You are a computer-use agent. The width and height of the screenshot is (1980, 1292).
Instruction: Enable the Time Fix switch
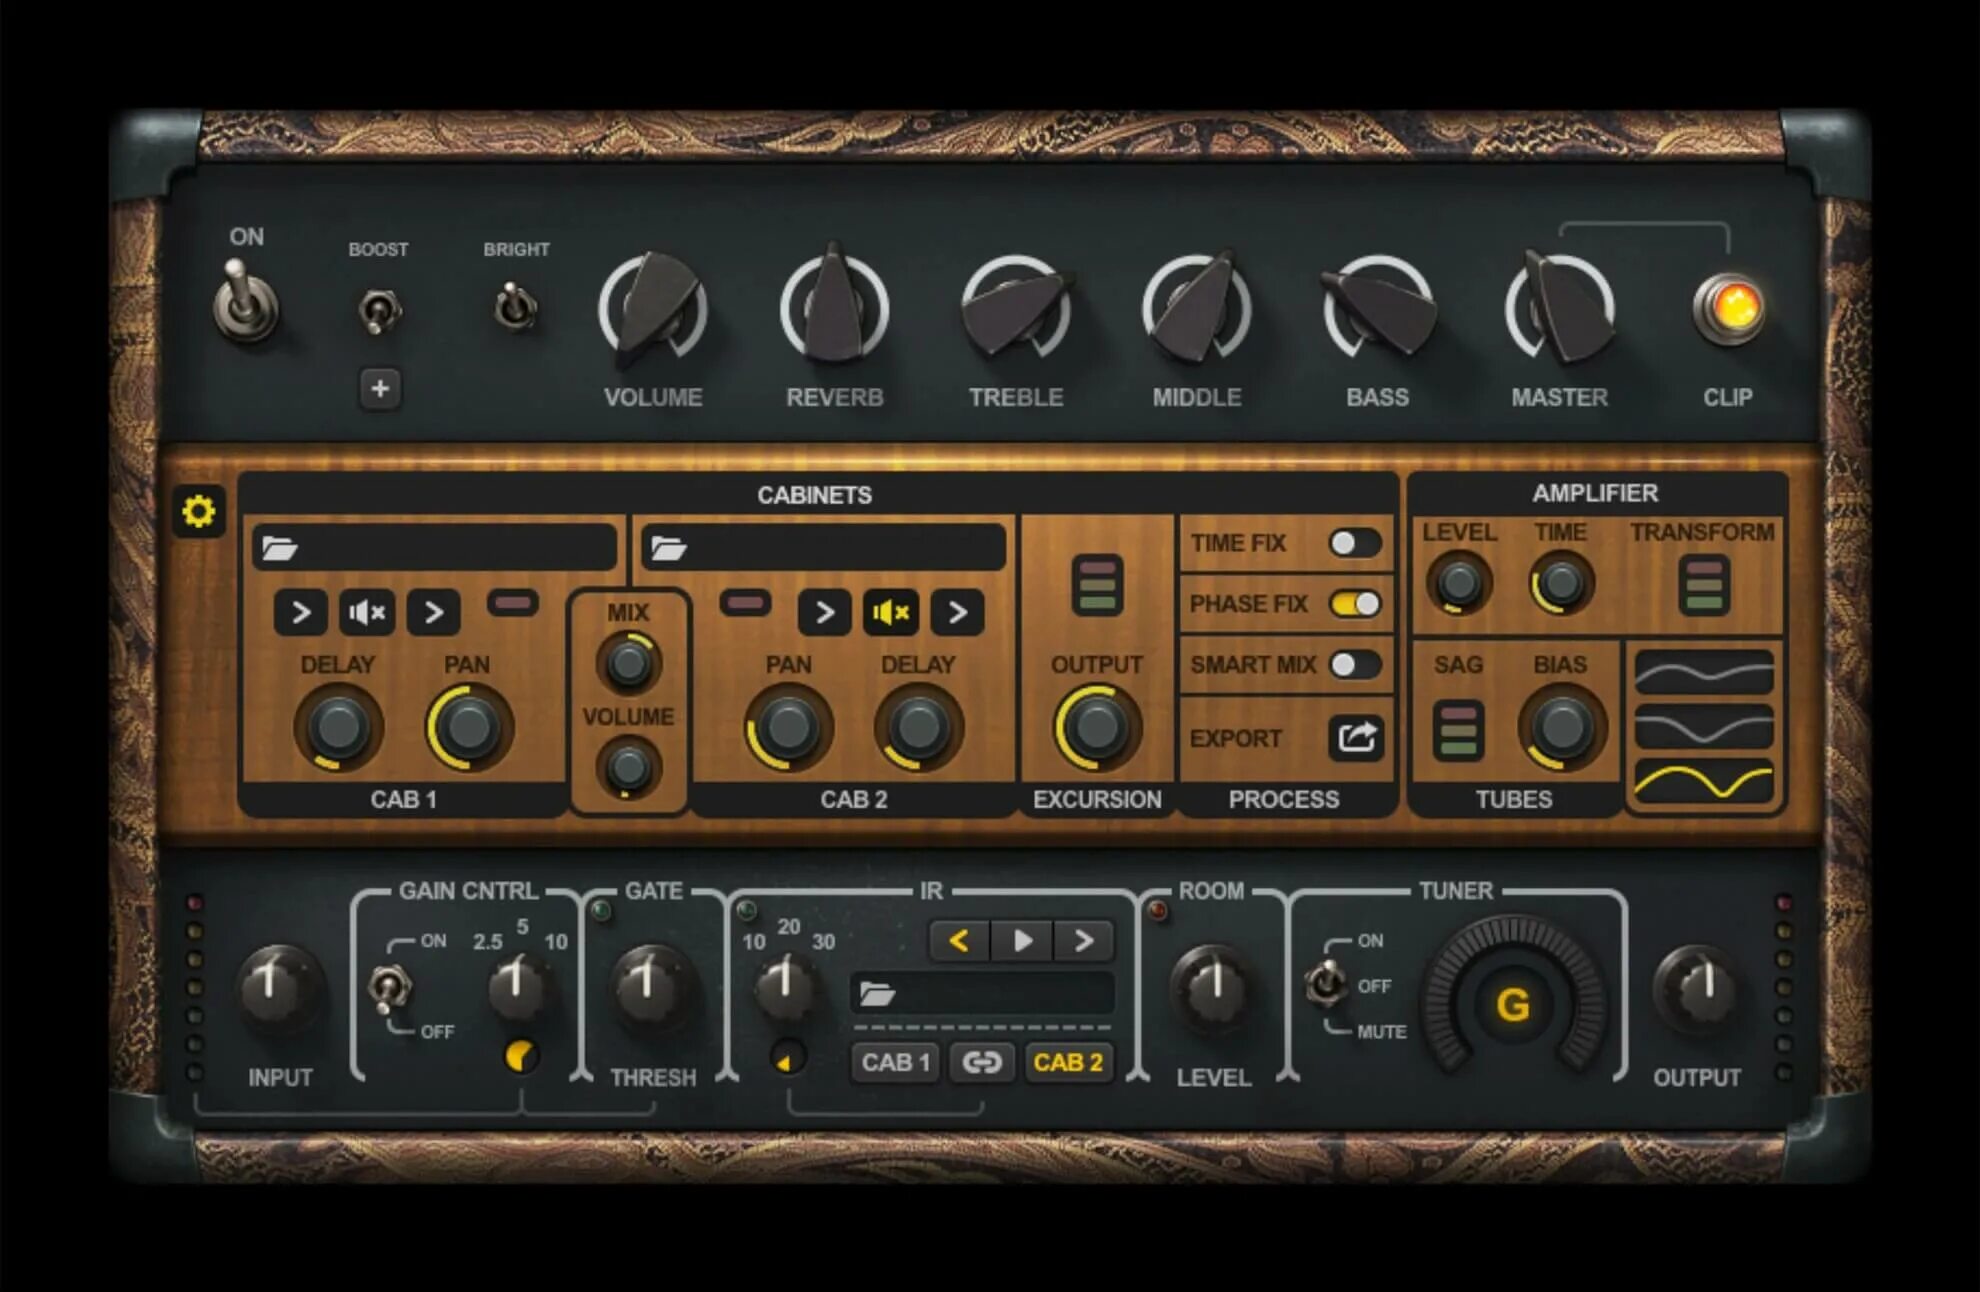click(1355, 543)
